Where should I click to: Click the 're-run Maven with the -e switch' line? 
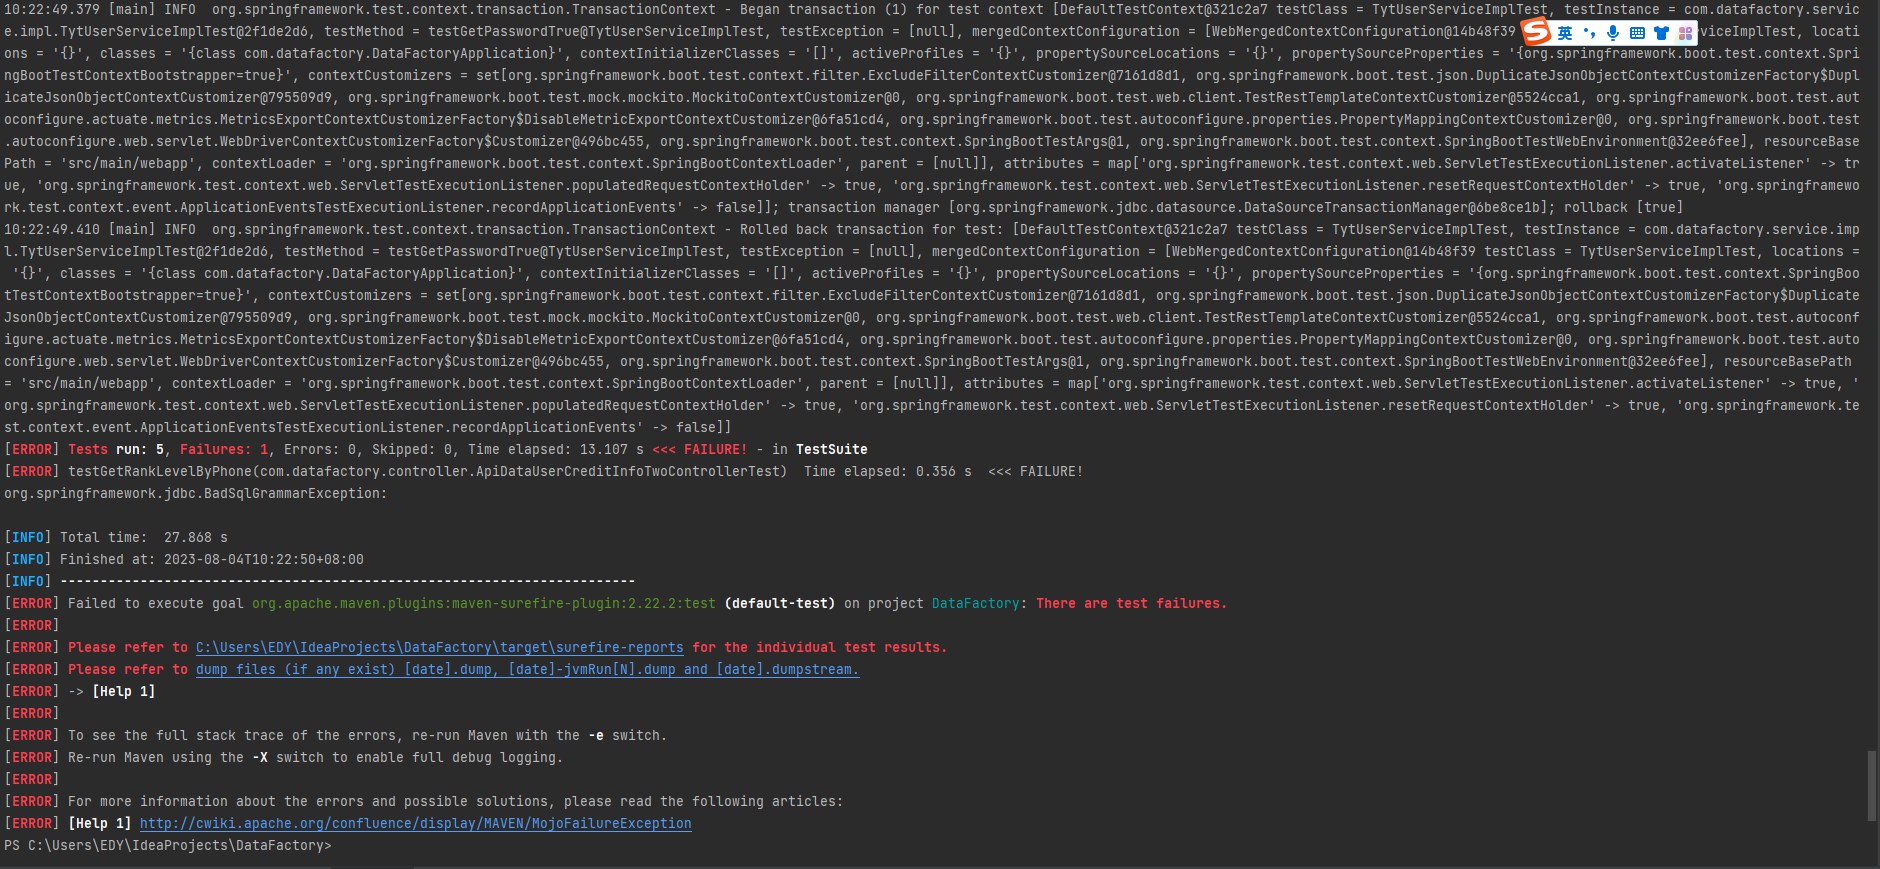point(335,735)
